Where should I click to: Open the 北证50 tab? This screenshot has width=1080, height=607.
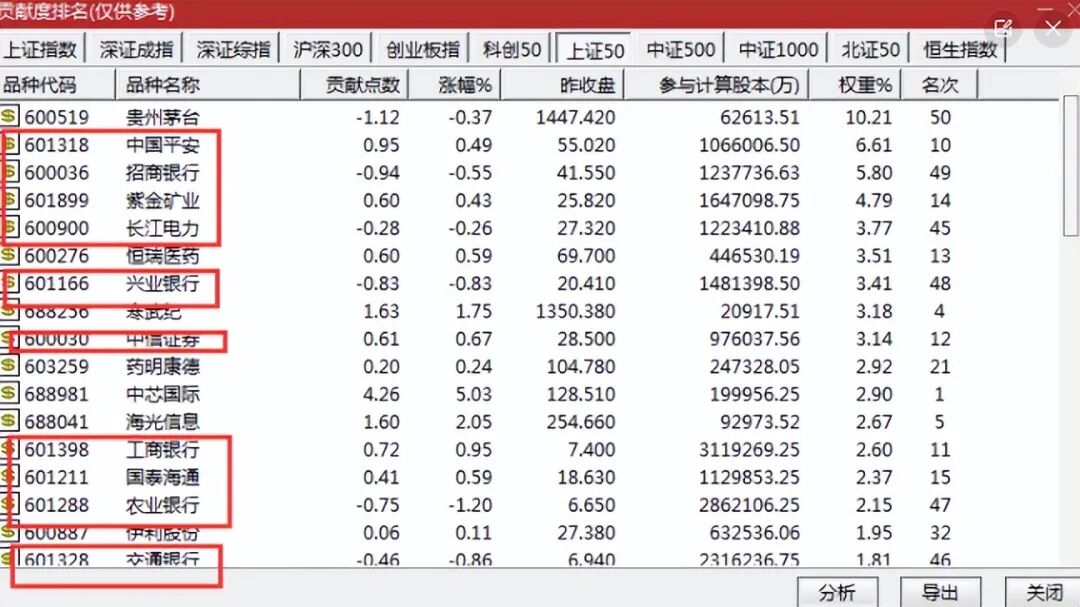(x=871, y=50)
